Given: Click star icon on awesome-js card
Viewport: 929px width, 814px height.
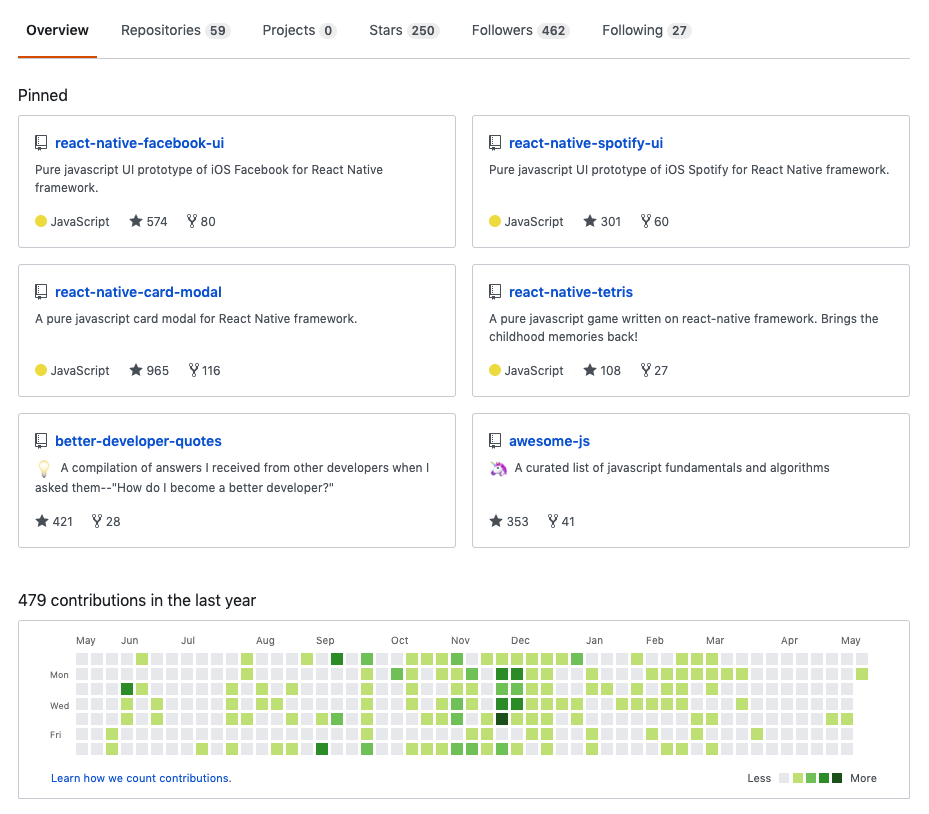Looking at the screenshot, I should 496,521.
